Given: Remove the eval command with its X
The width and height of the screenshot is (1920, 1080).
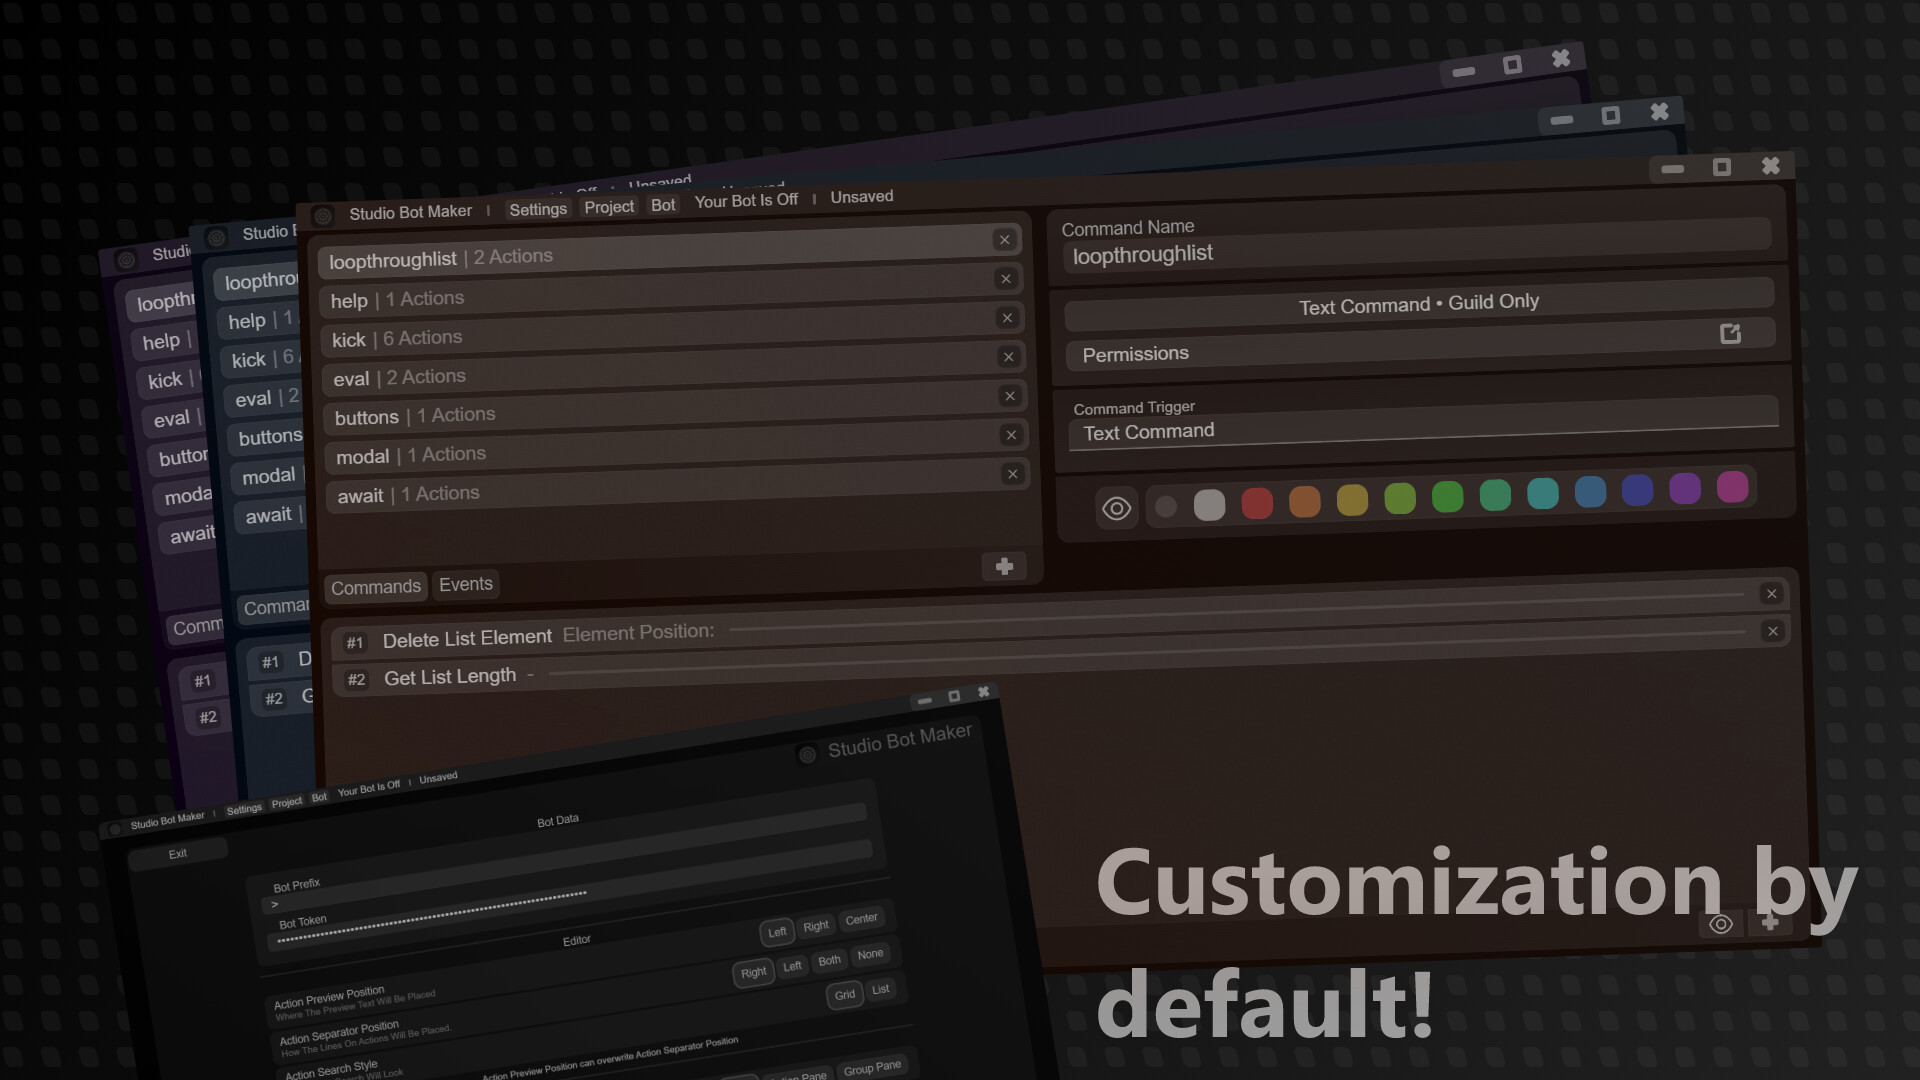Looking at the screenshot, I should (x=1008, y=356).
